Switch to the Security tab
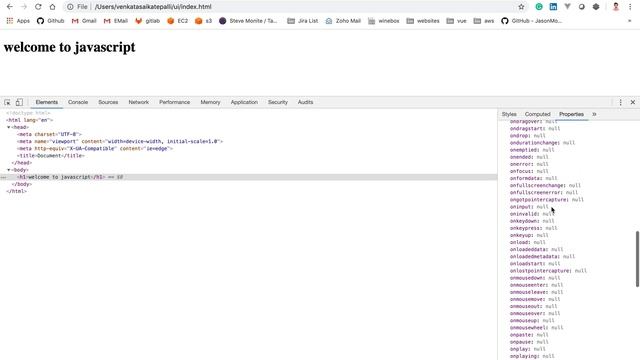The height and width of the screenshot is (360, 640). point(278,102)
